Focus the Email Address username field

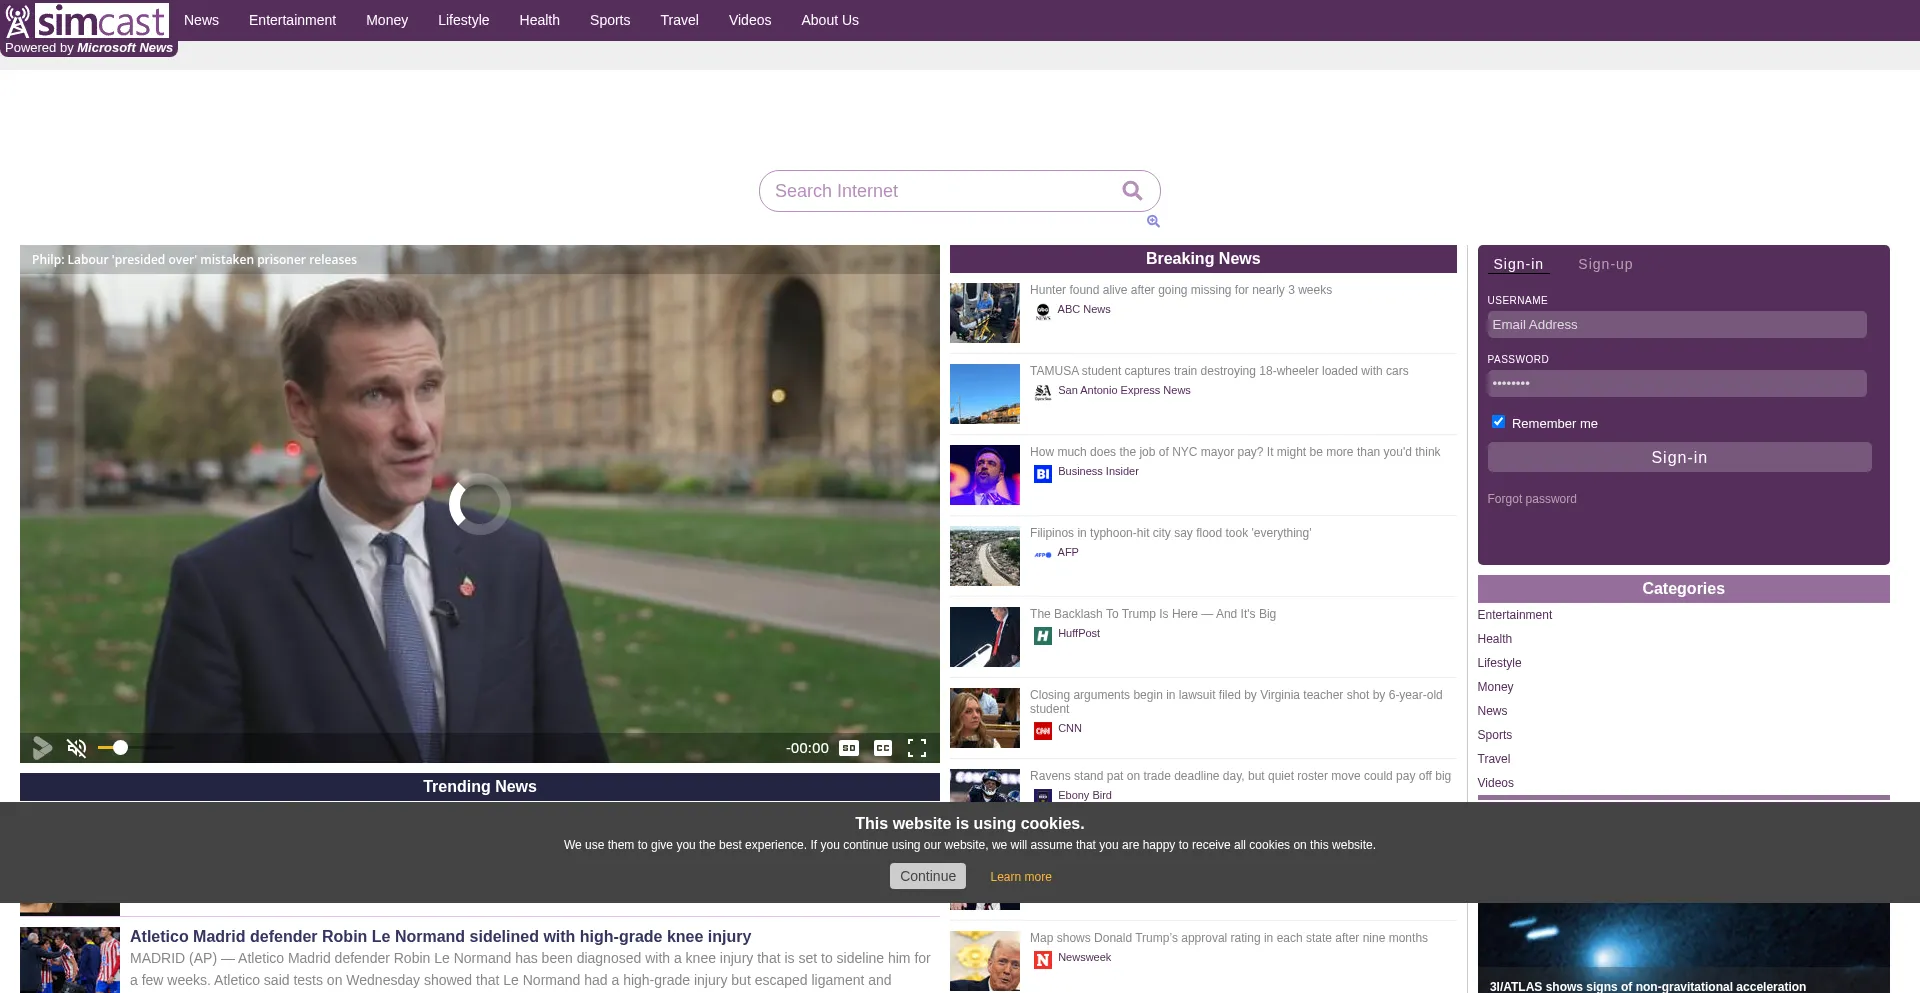[x=1676, y=325]
